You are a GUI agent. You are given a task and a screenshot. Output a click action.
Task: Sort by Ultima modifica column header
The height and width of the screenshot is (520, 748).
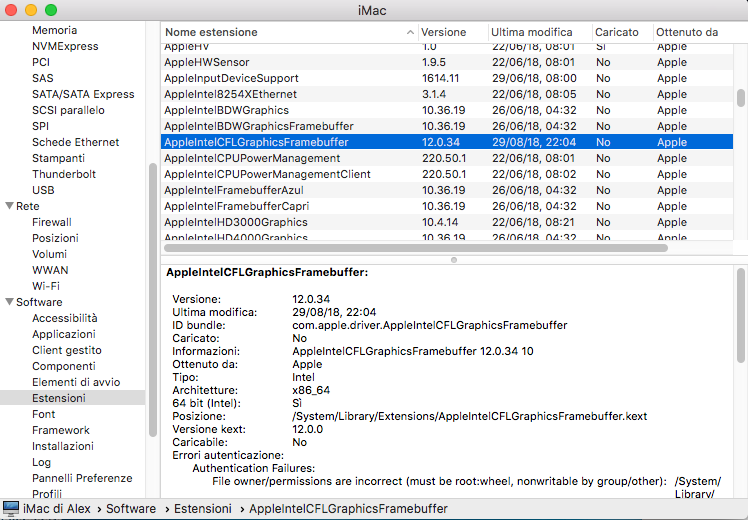(x=540, y=32)
